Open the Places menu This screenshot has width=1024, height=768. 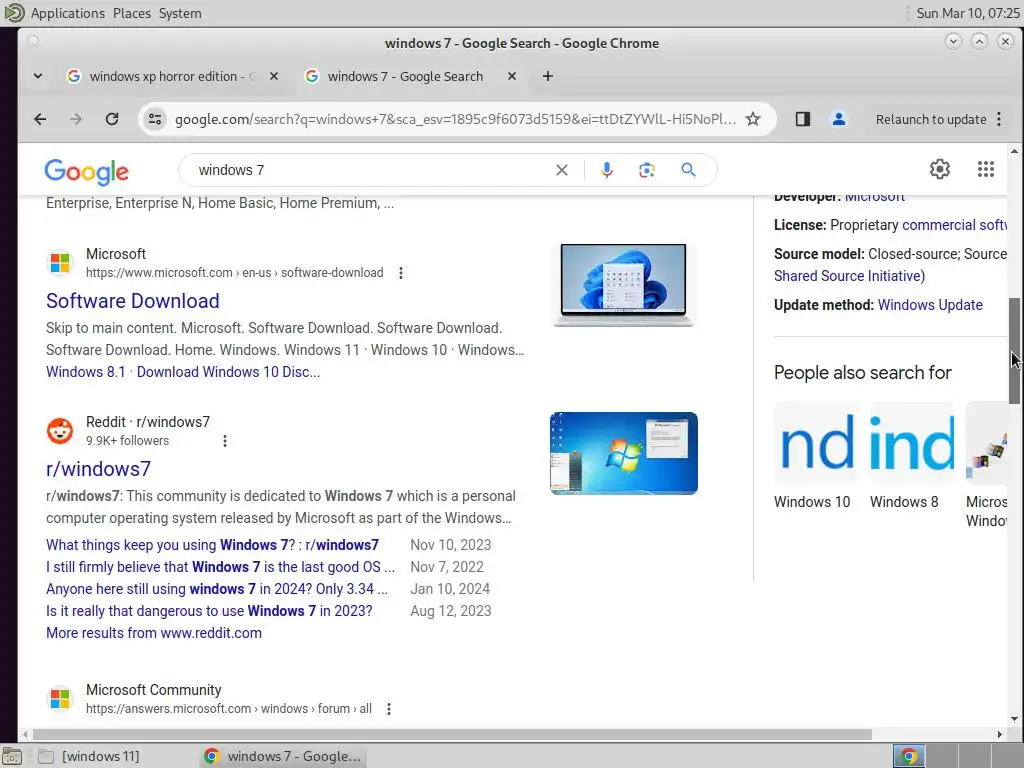point(132,13)
